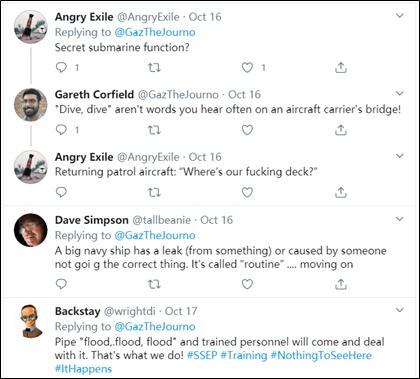Reply to Dave Simpson's navy ship tweet
The width and height of the screenshot is (420, 379).
point(62,284)
